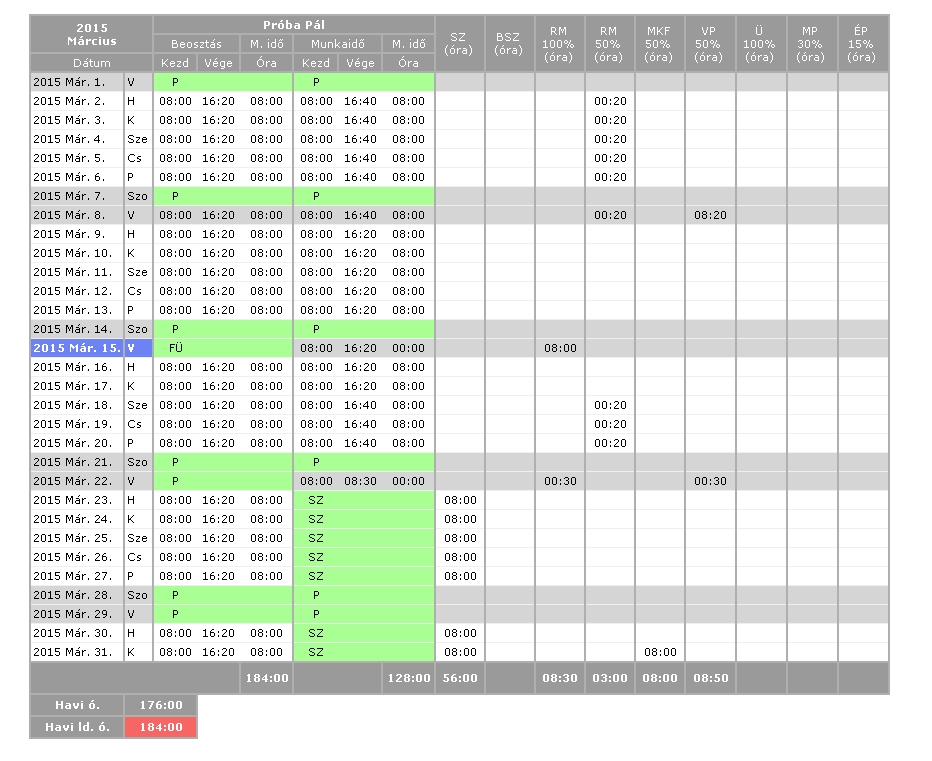Click the red "184:00" Havi ld. ó. value

point(160,727)
